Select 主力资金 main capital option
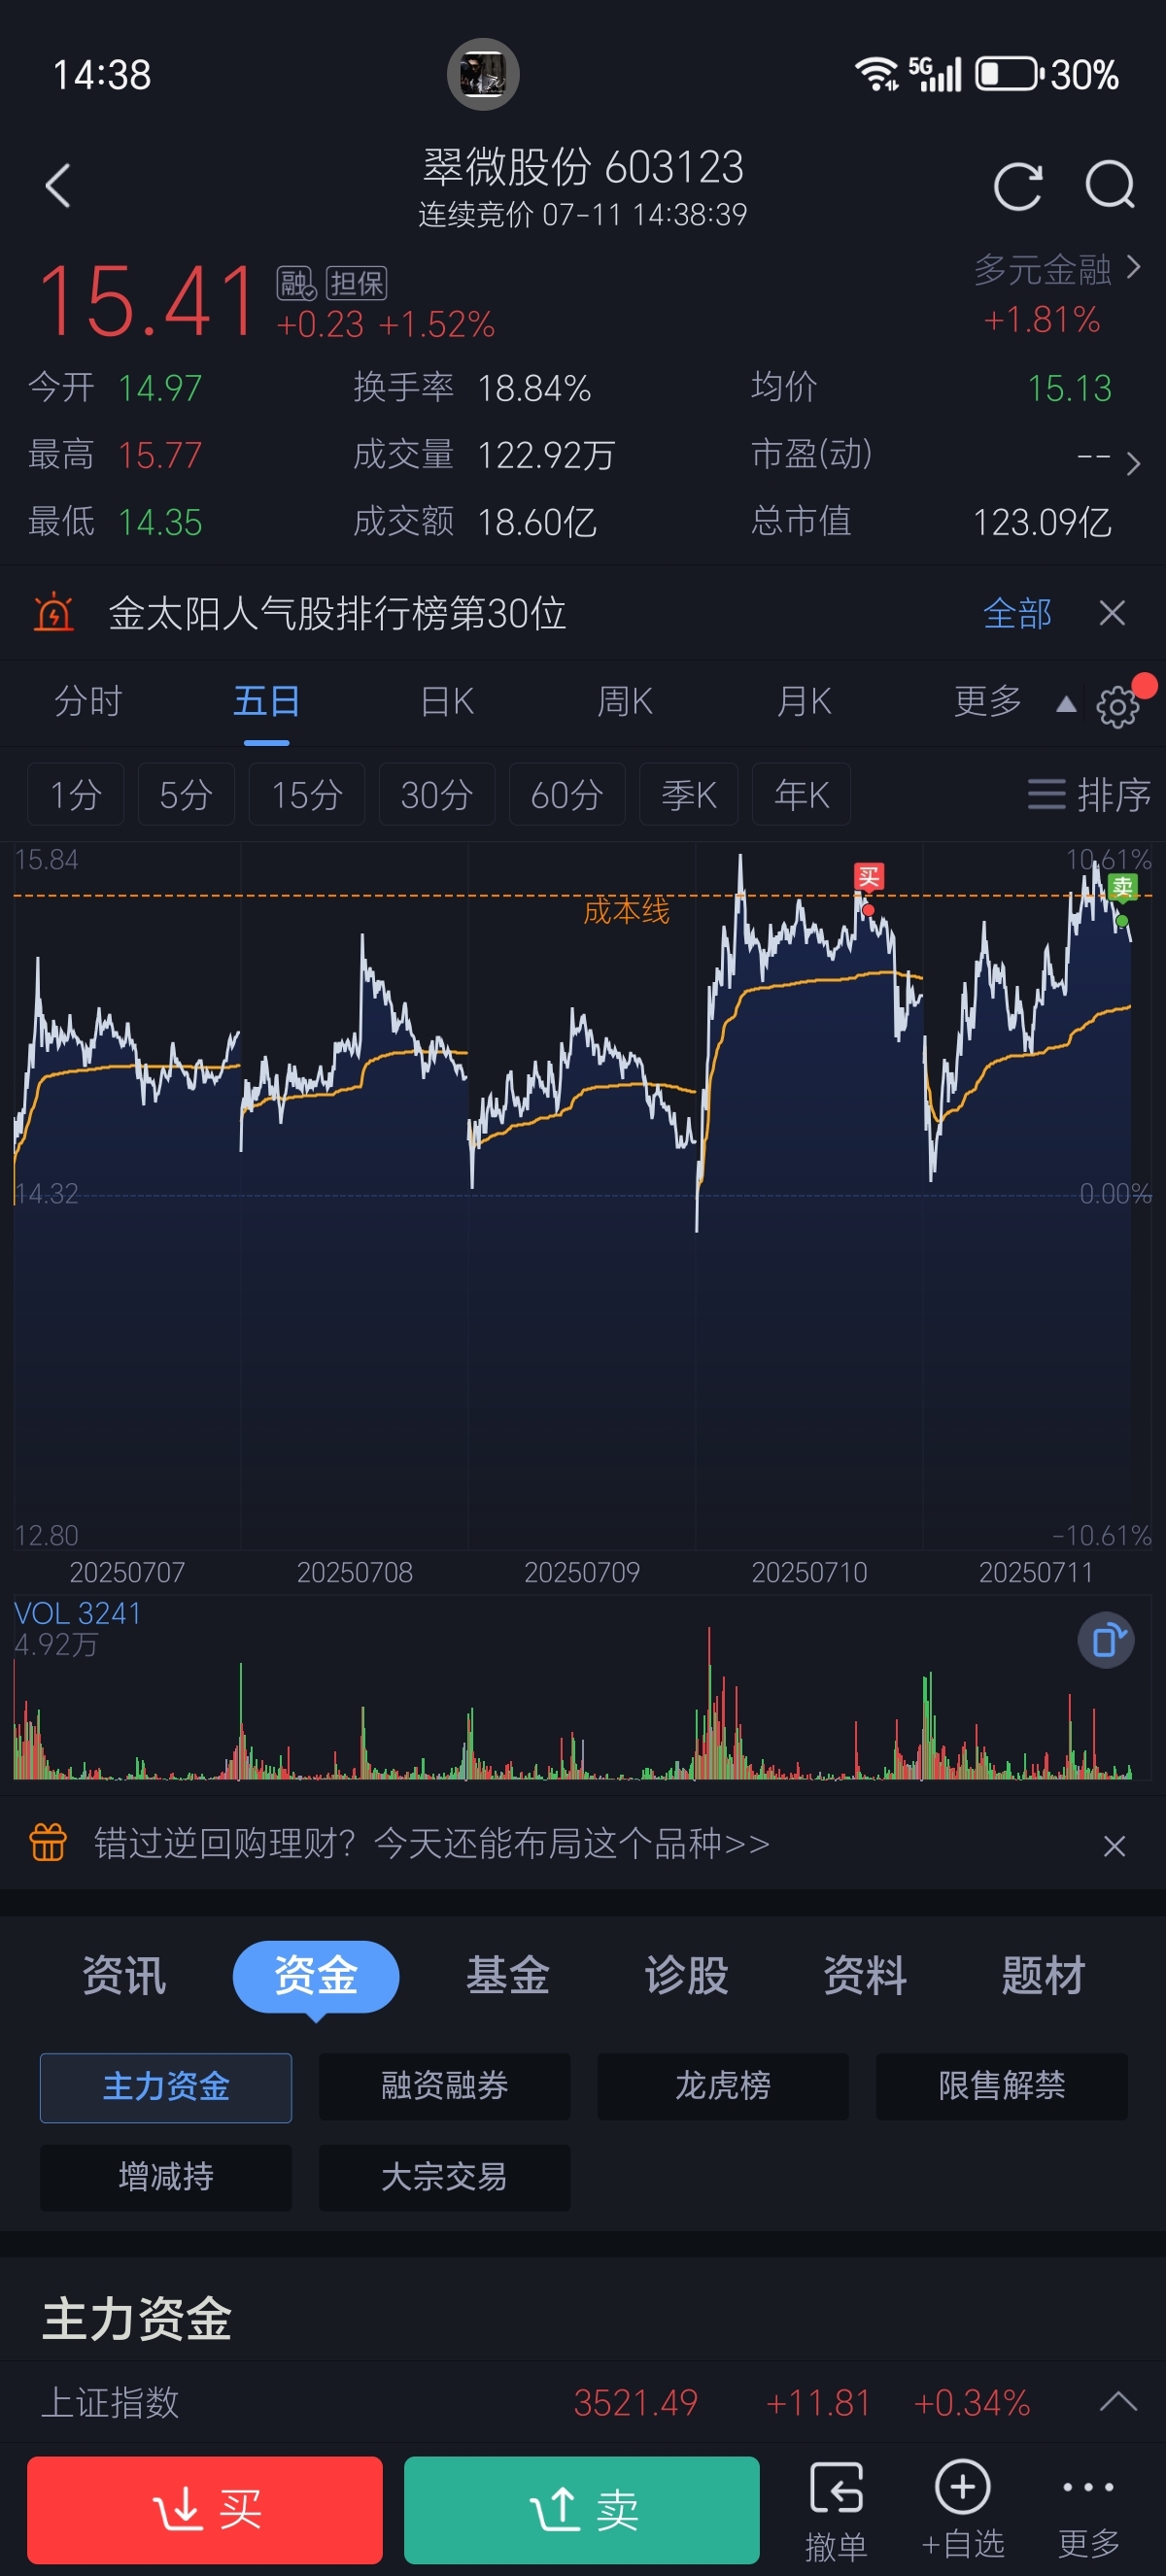 (166, 2087)
